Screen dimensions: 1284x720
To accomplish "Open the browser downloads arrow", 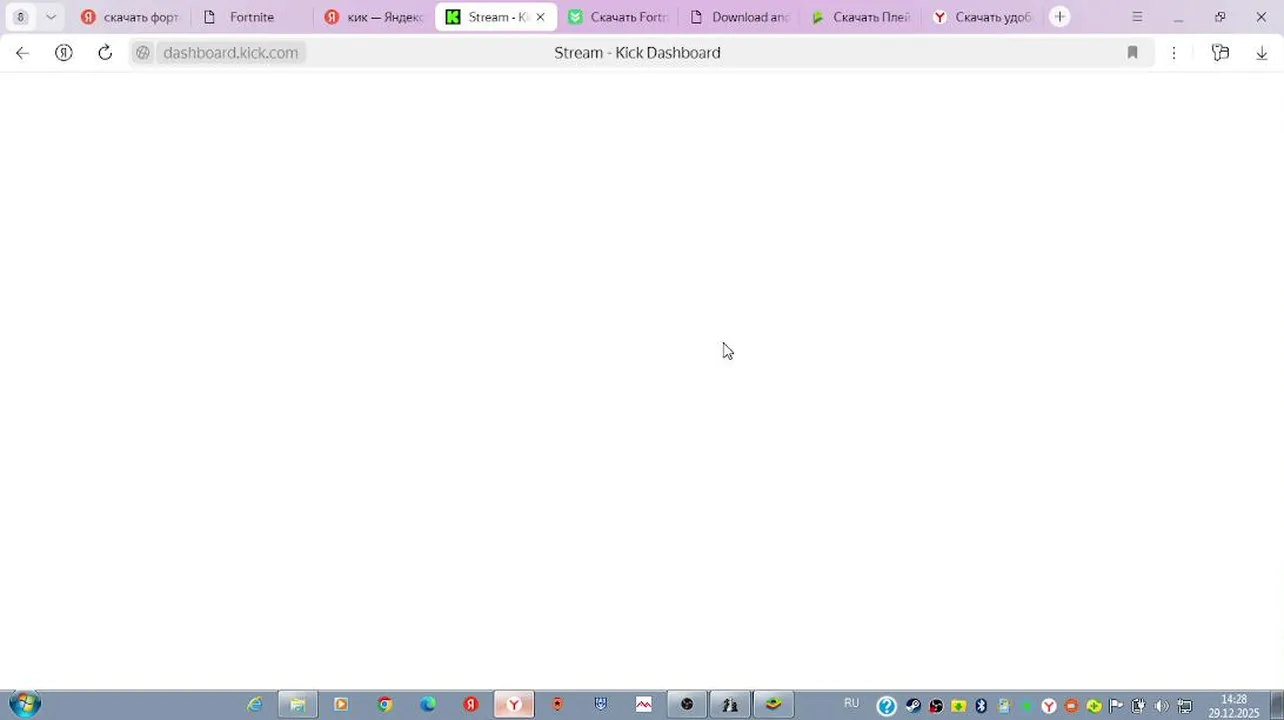I will 1262,53.
